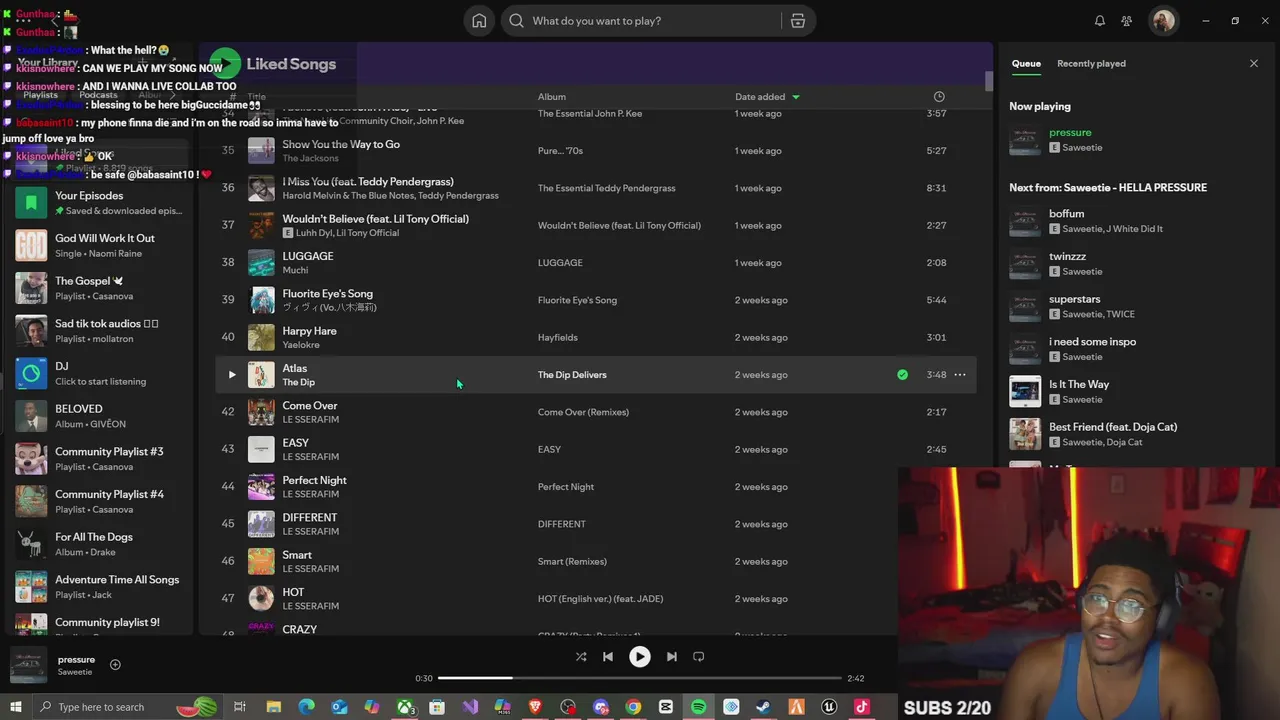The image size is (1280, 720).
Task: Open Your Episodes in library
Action: point(100,203)
